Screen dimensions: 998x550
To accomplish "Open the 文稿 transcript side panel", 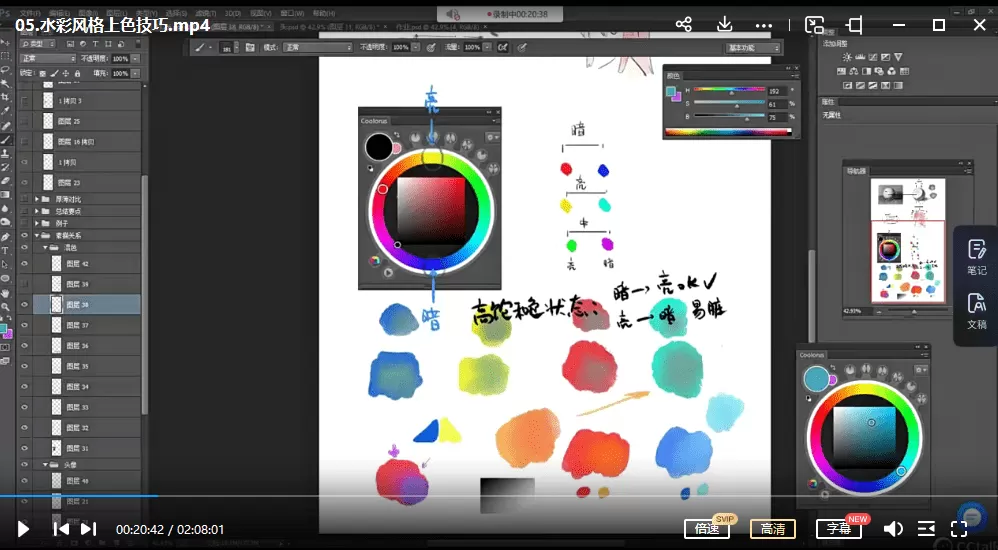I will point(976,311).
